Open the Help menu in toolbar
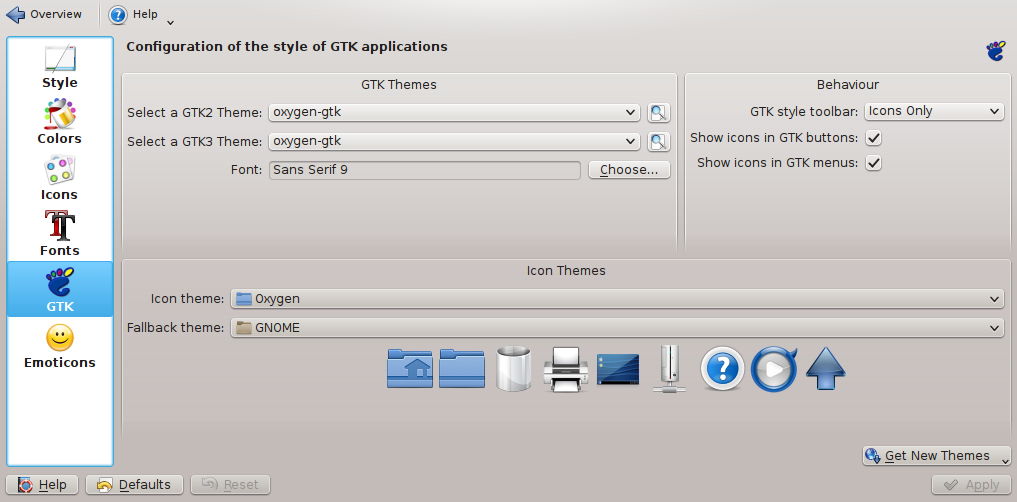This screenshot has height=502, width=1017. click(142, 15)
